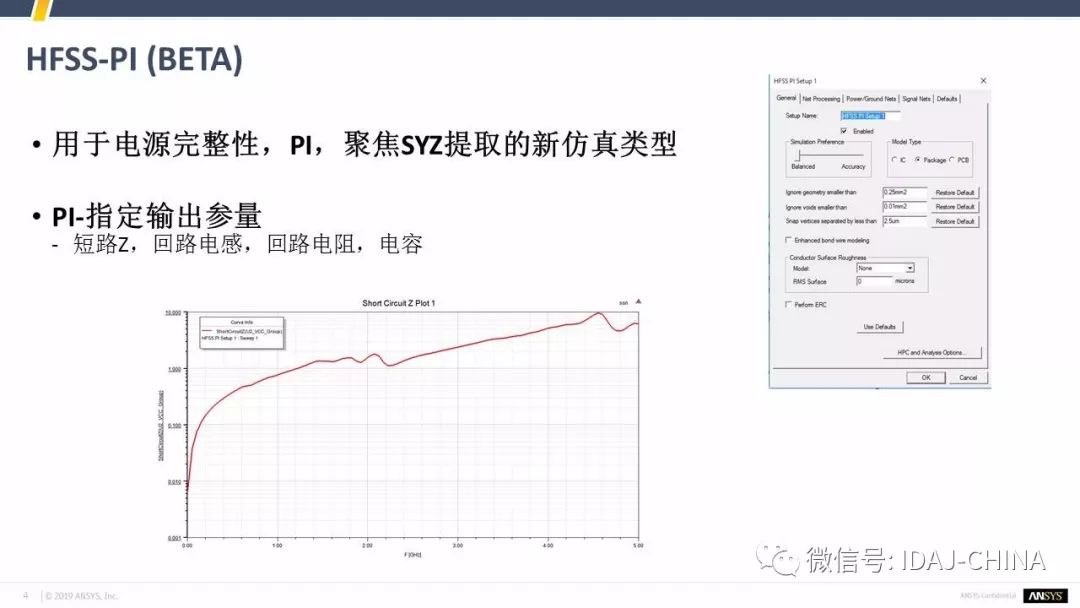
Task: Click the Ignore voids smaller than field
Action: pos(904,207)
